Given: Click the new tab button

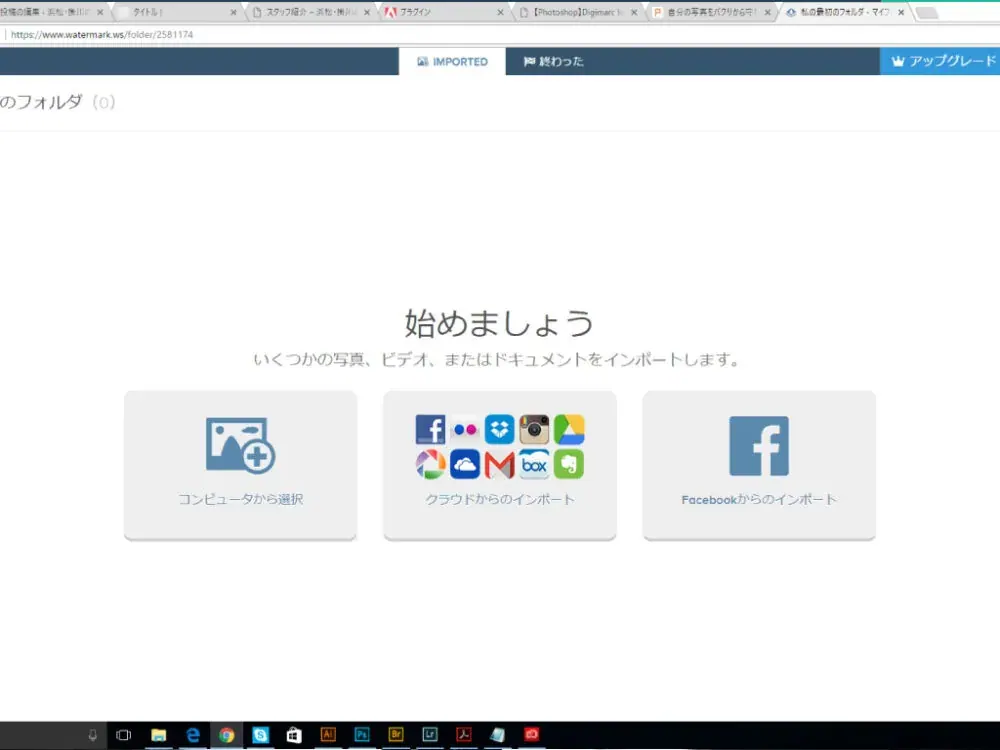Looking at the screenshot, I should pos(927,13).
